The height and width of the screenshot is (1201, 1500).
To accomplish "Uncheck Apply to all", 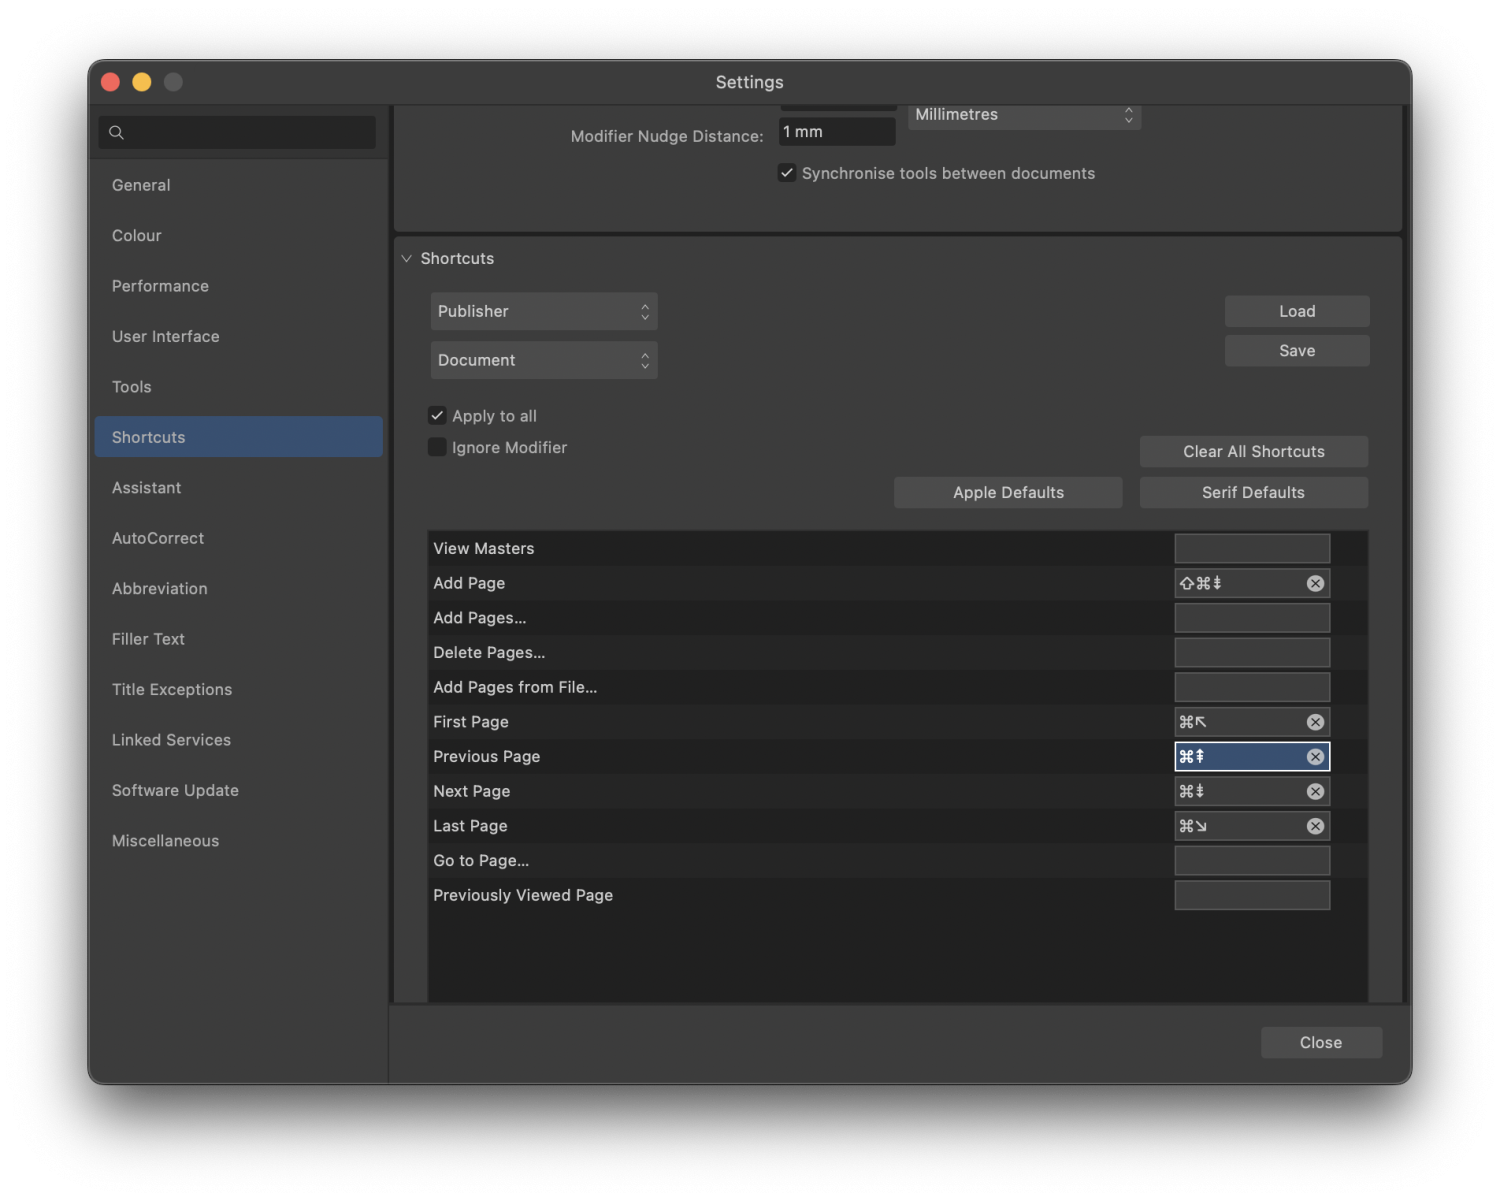I will (437, 415).
